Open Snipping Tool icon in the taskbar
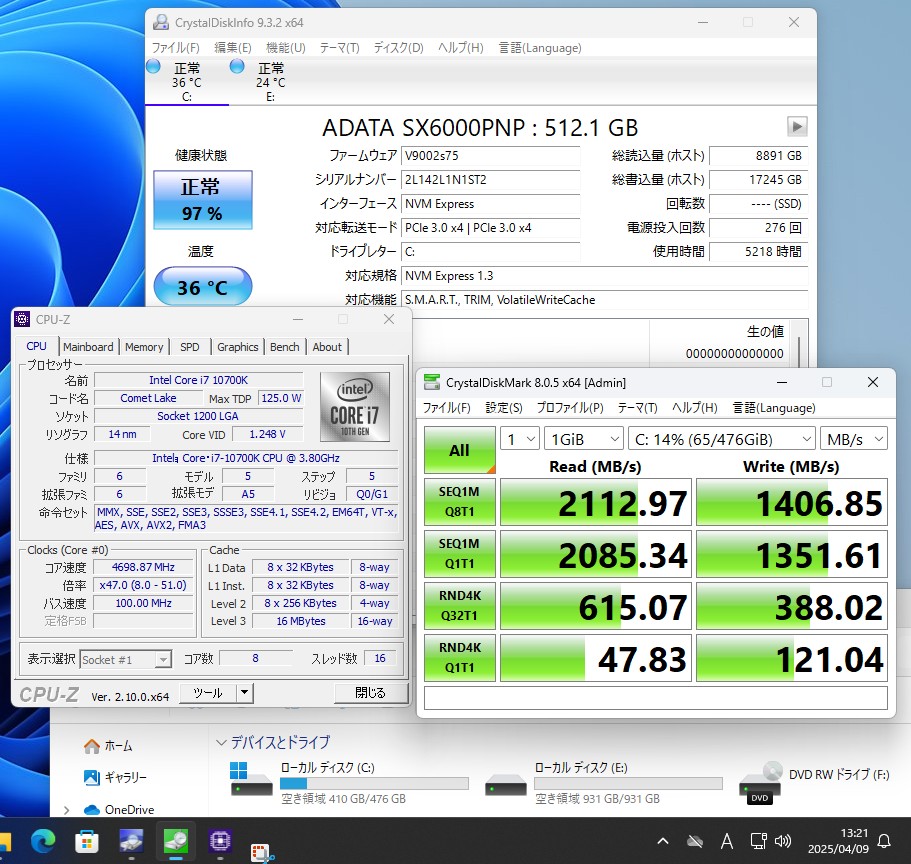This screenshot has width=911, height=864. point(262,853)
